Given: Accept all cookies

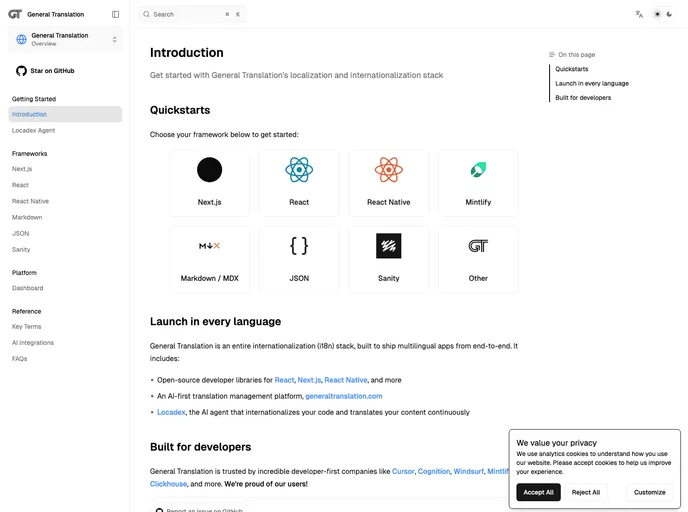Looking at the screenshot, I should (x=538, y=492).
